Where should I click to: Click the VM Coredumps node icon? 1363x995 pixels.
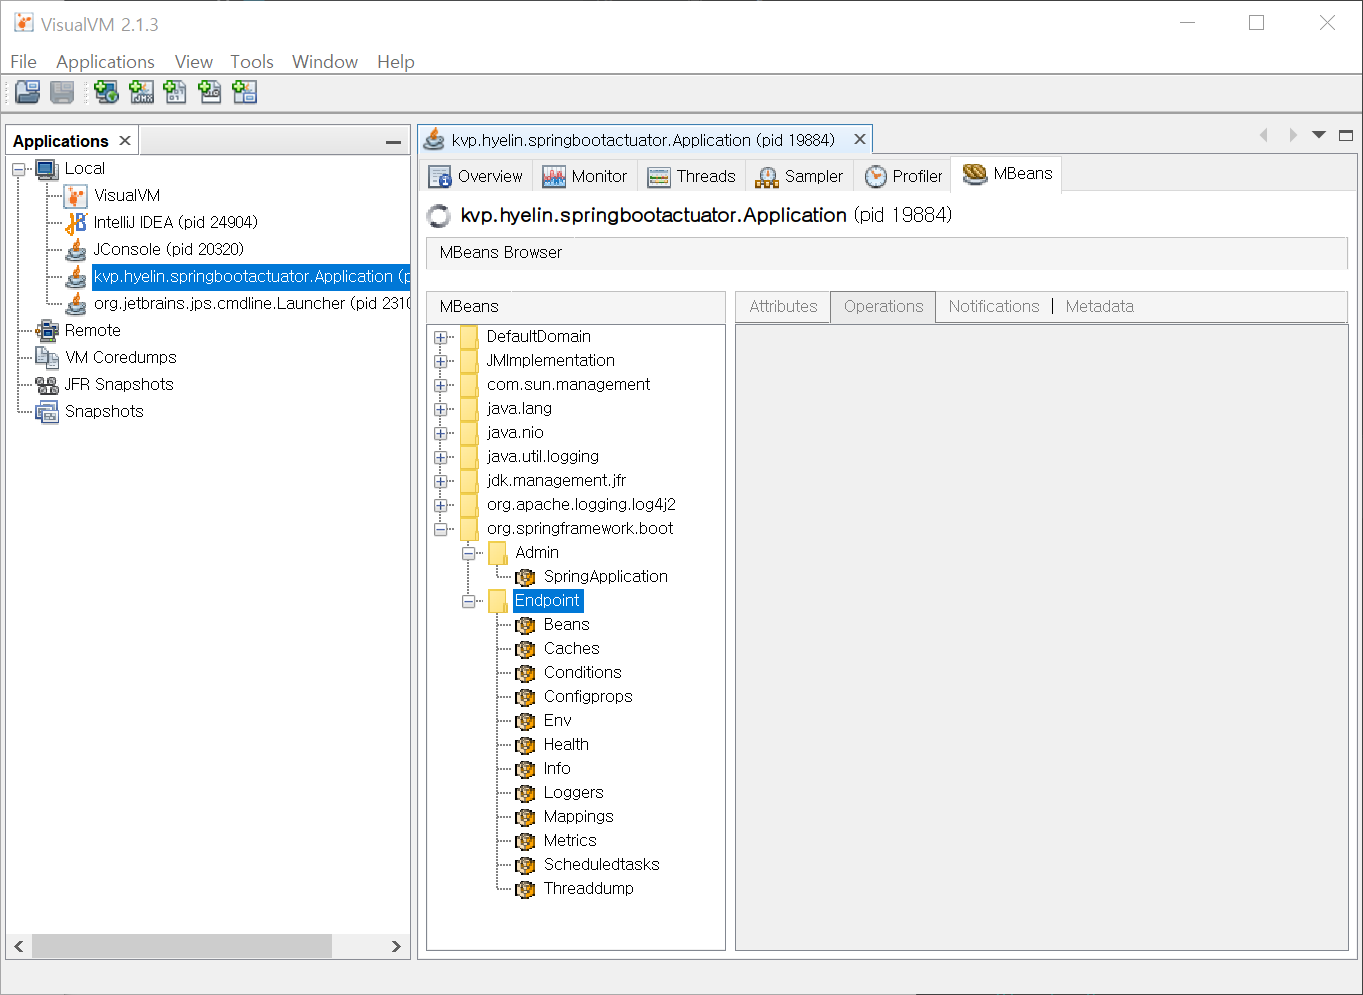click(x=47, y=357)
